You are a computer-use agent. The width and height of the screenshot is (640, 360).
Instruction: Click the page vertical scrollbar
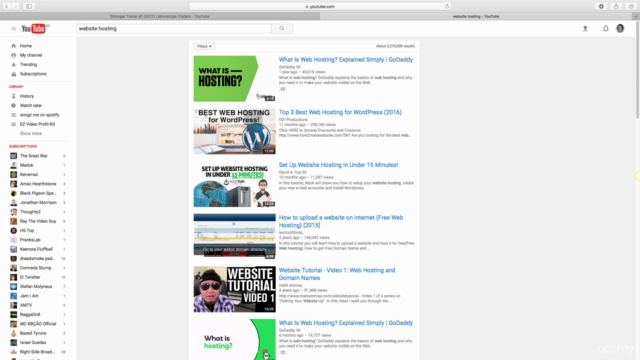638,69
